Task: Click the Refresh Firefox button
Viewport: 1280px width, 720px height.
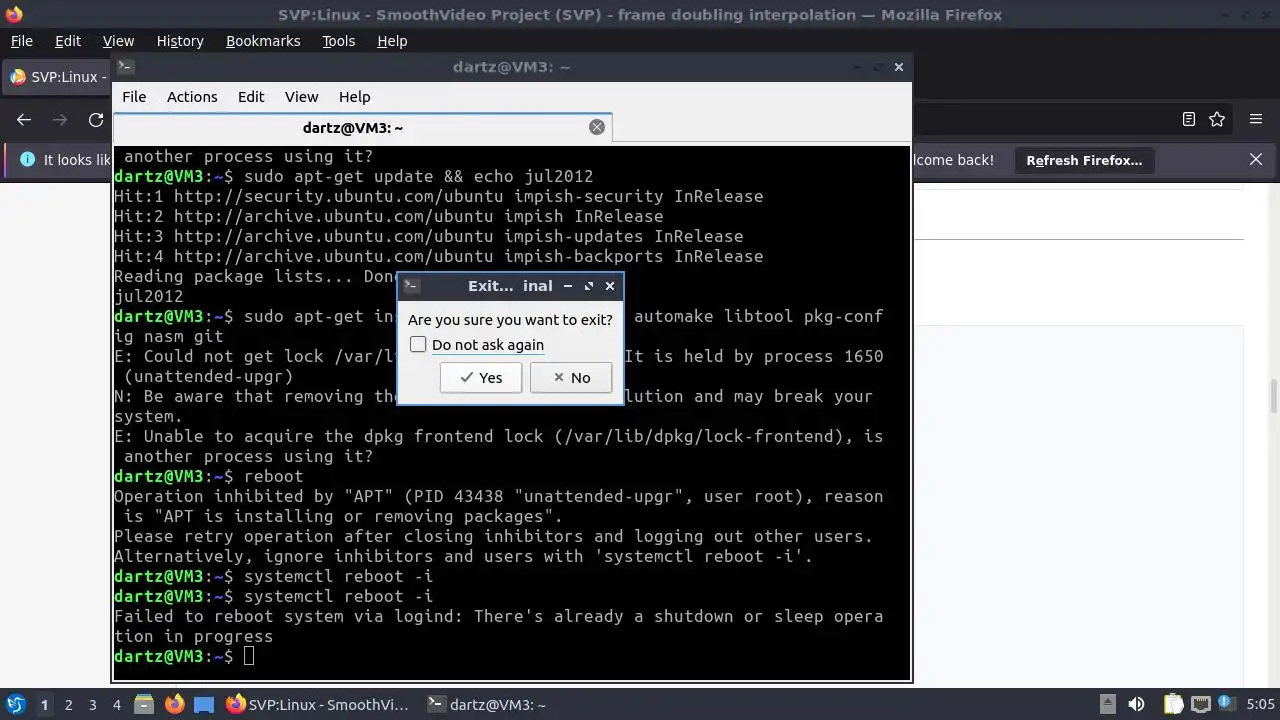Action: point(1084,160)
